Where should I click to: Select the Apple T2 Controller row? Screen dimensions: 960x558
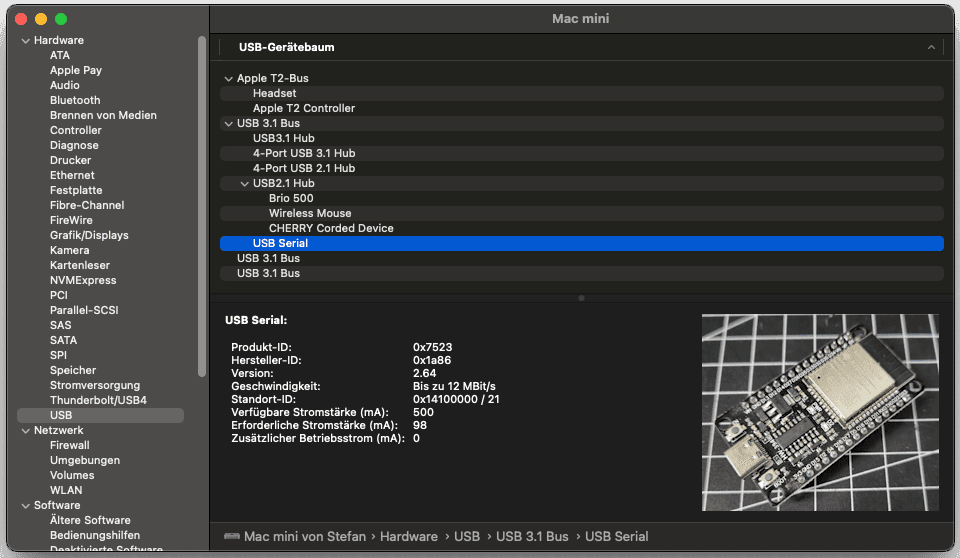click(x=582, y=108)
